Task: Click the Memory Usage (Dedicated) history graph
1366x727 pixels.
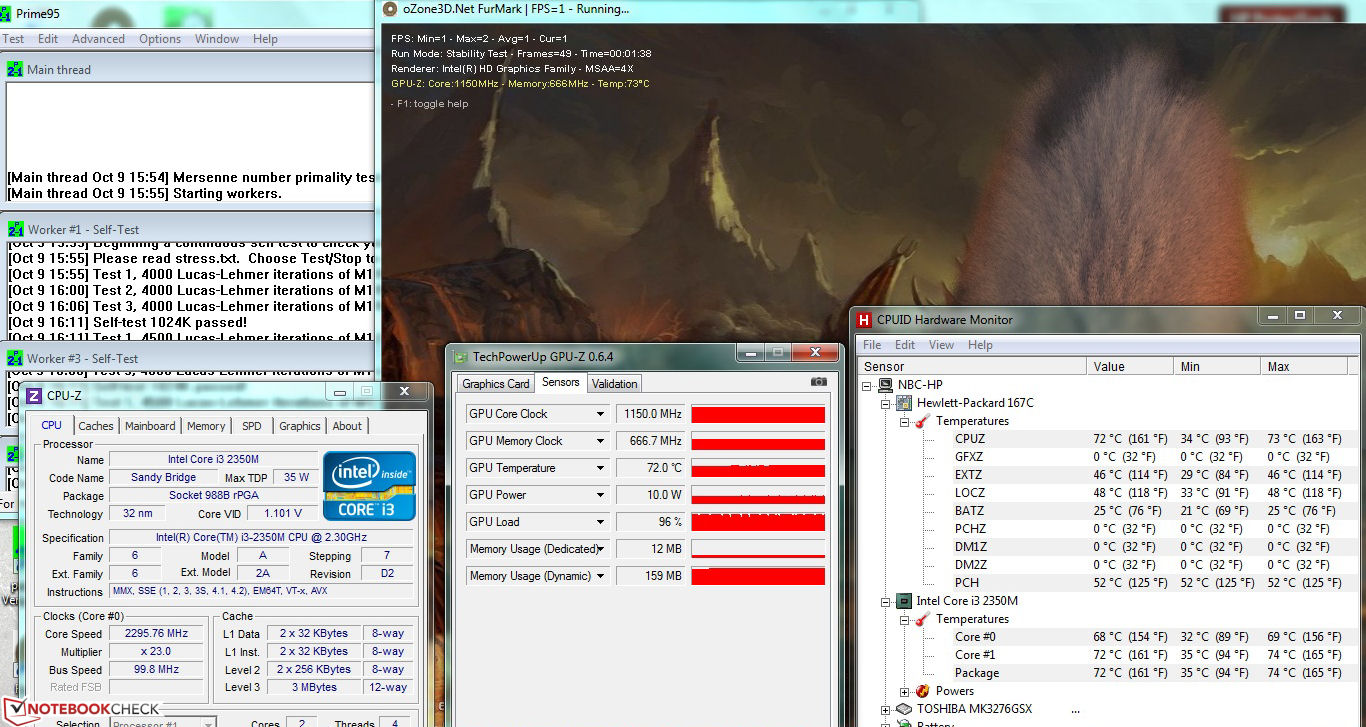Action: (x=758, y=549)
